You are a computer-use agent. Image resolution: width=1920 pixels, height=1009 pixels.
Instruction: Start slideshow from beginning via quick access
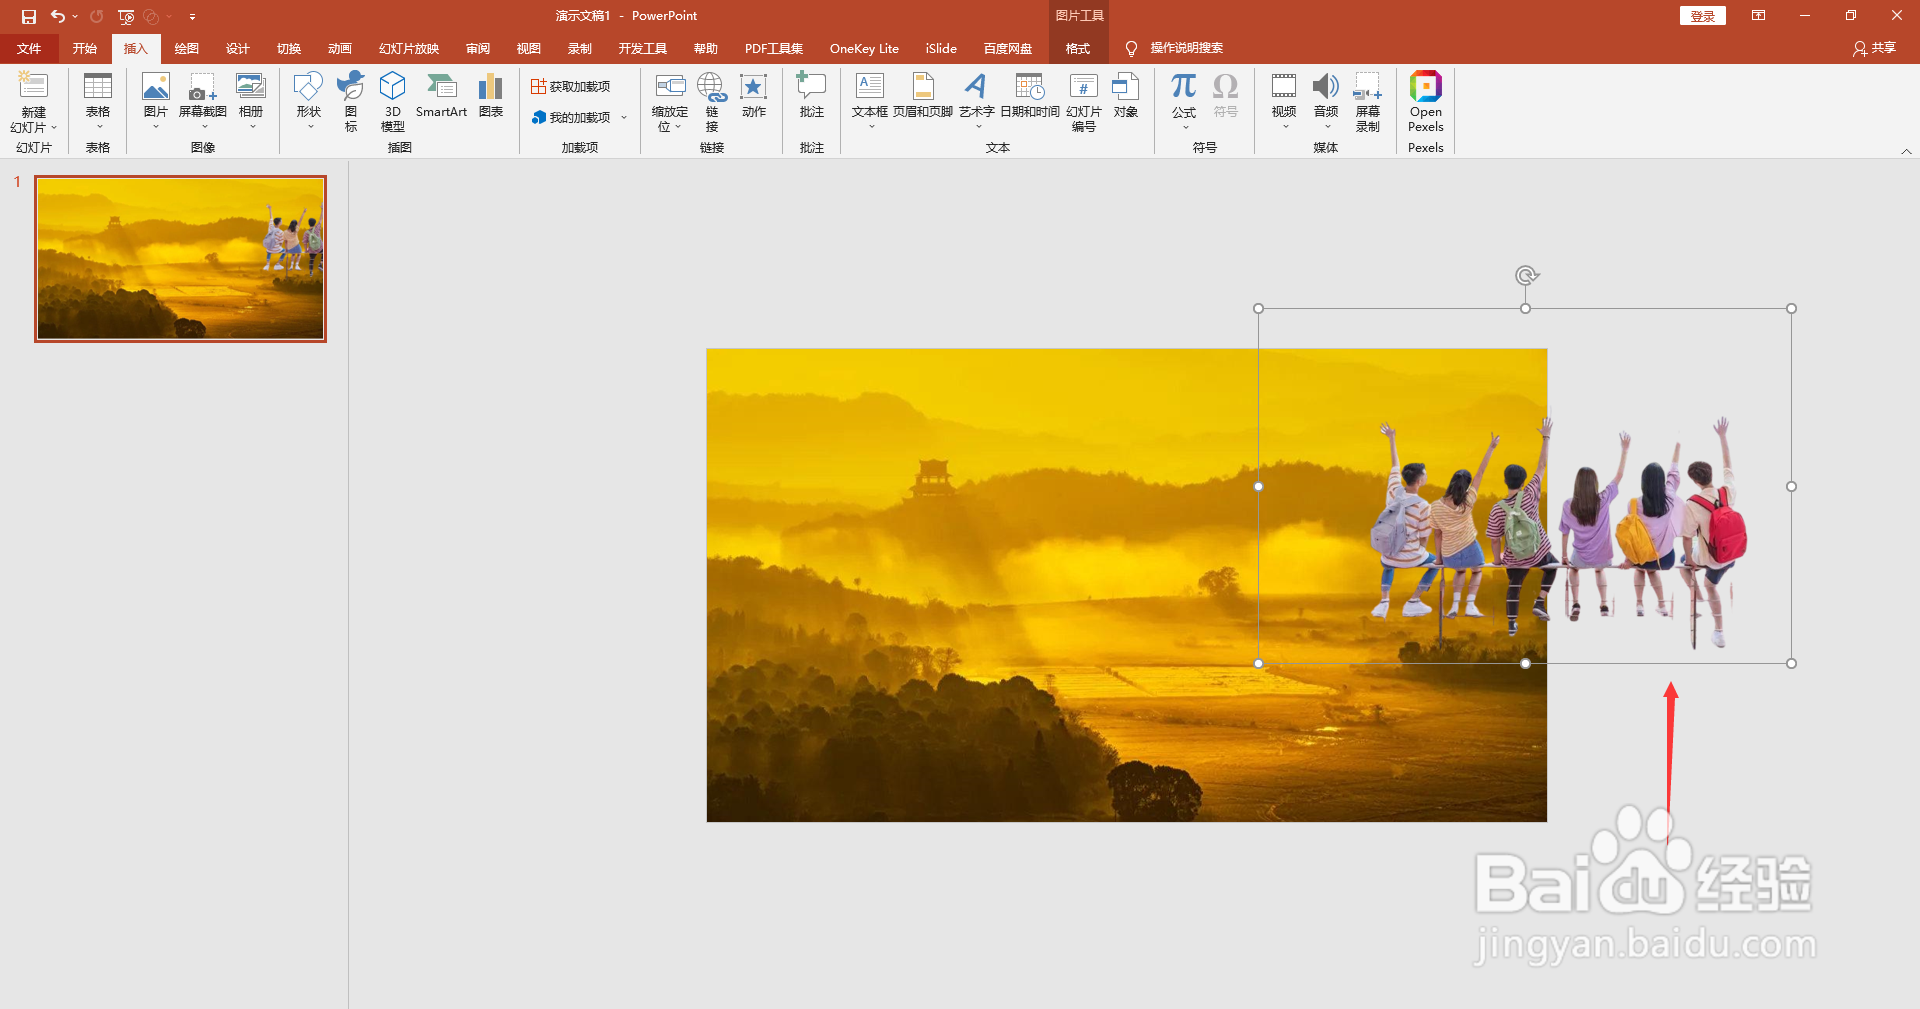pos(126,16)
